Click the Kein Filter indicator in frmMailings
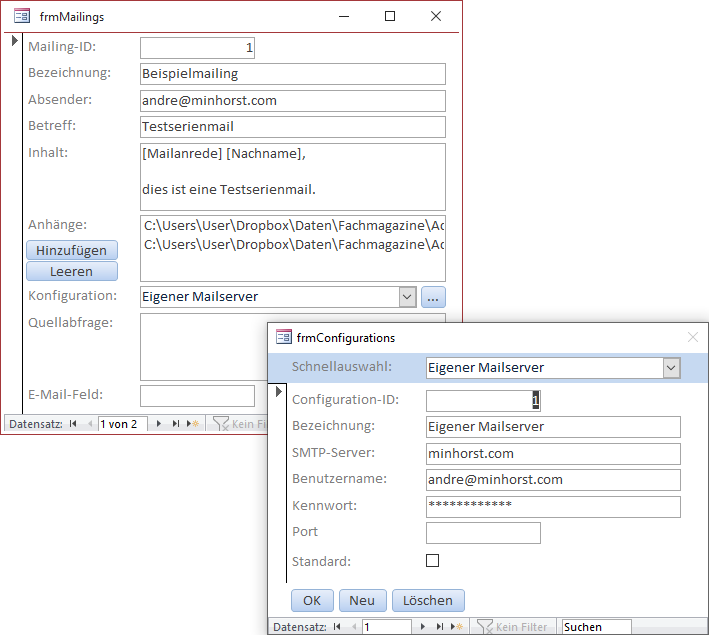The height and width of the screenshot is (635, 709). 239,424
